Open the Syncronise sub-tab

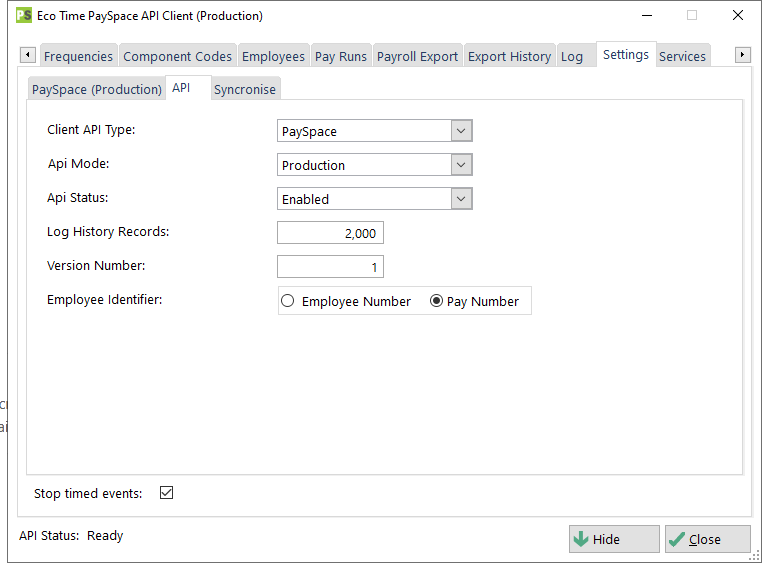(245, 89)
